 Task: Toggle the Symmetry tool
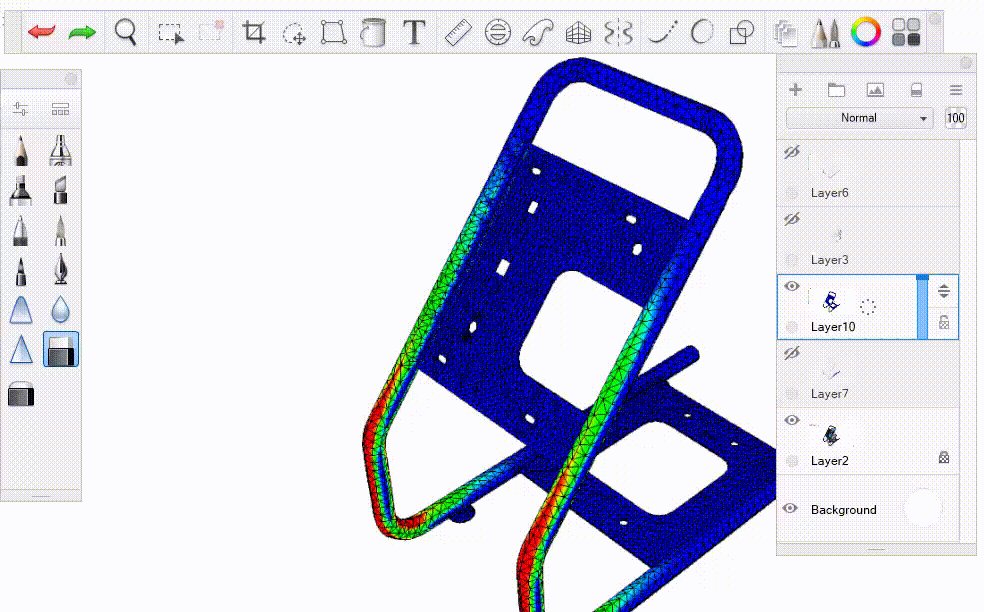click(618, 32)
